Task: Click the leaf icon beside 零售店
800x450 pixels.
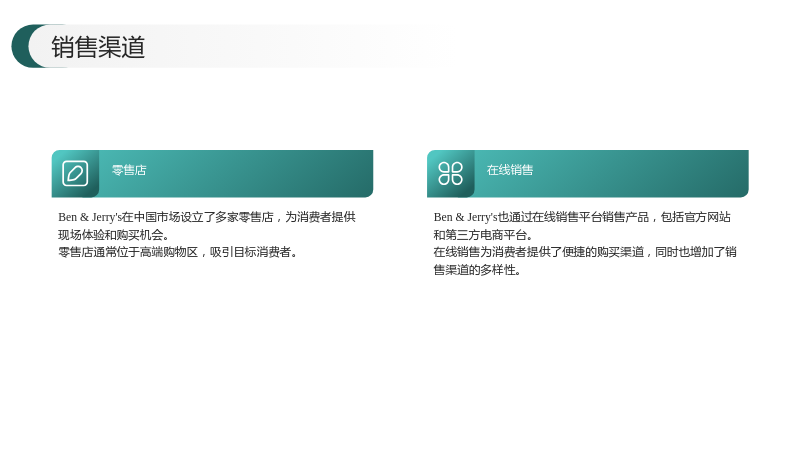Action: click(x=75, y=173)
